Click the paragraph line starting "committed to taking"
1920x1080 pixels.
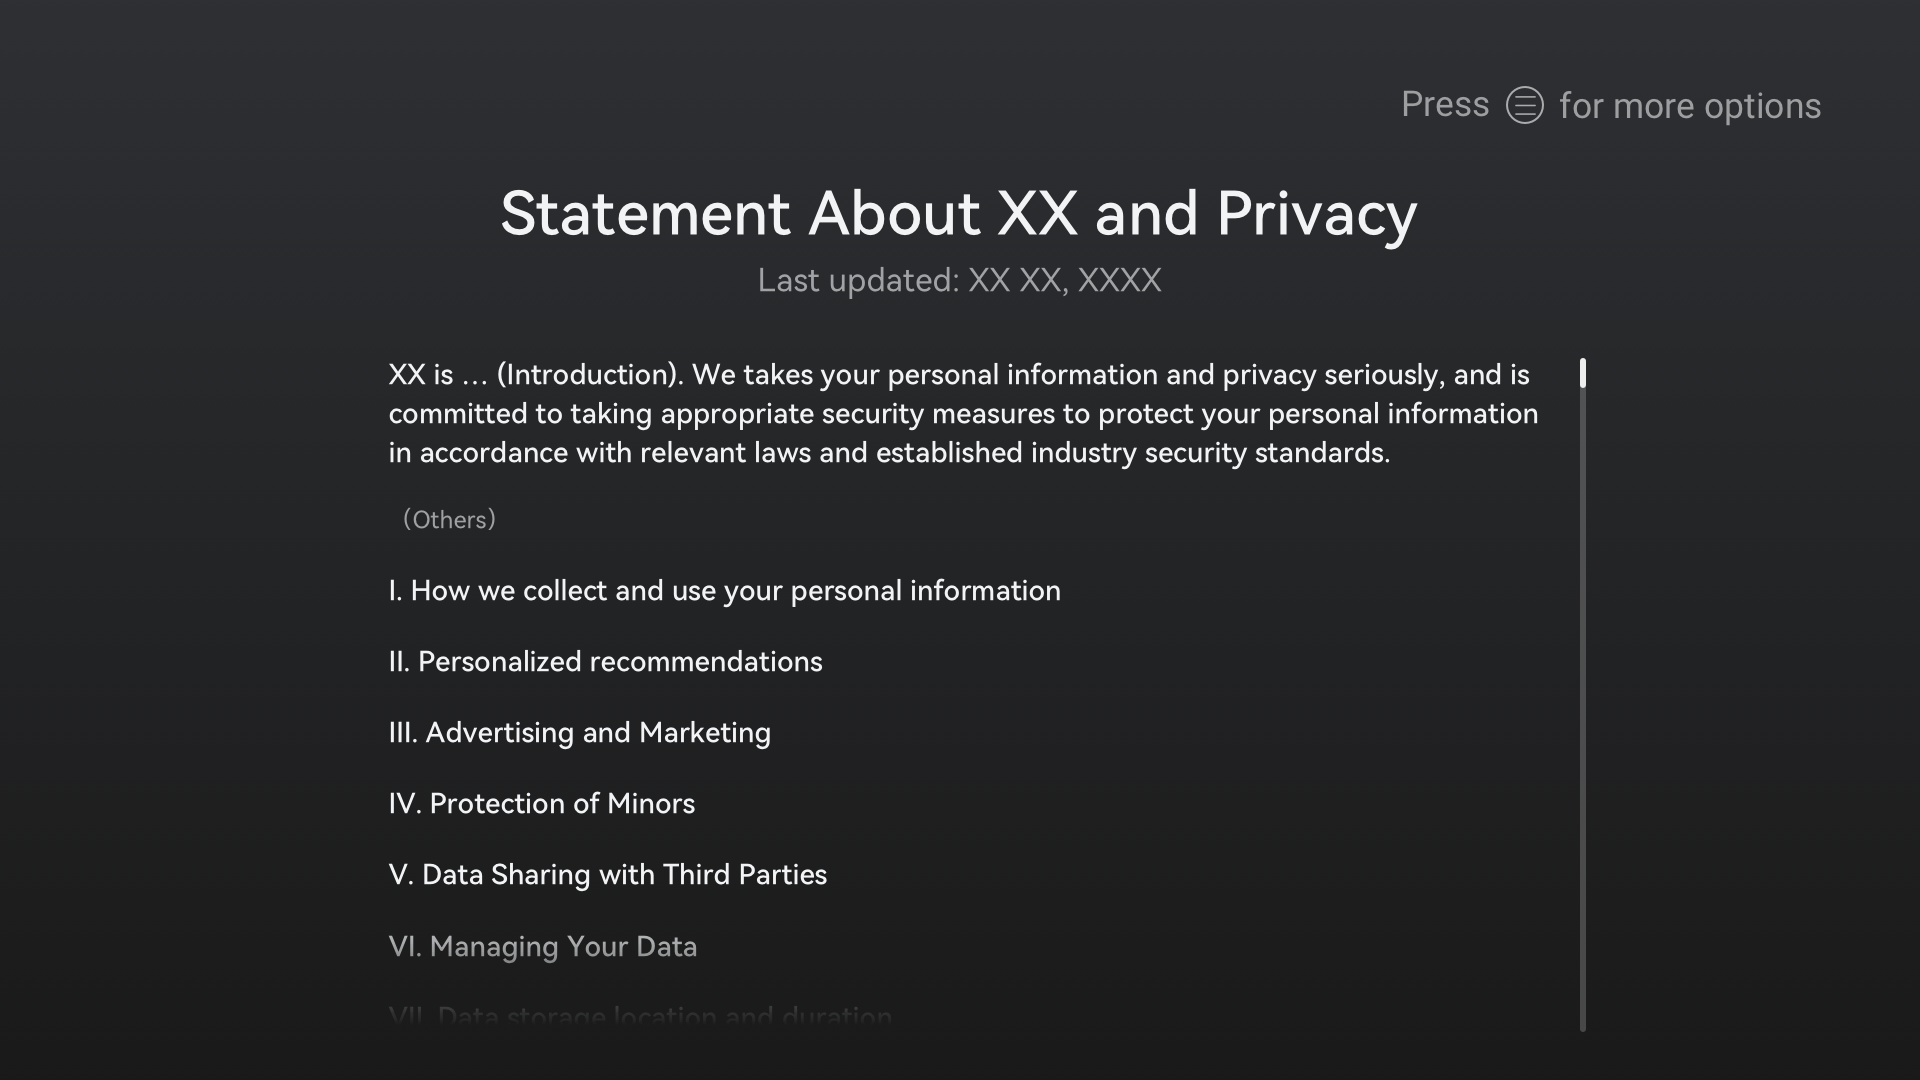tap(963, 414)
